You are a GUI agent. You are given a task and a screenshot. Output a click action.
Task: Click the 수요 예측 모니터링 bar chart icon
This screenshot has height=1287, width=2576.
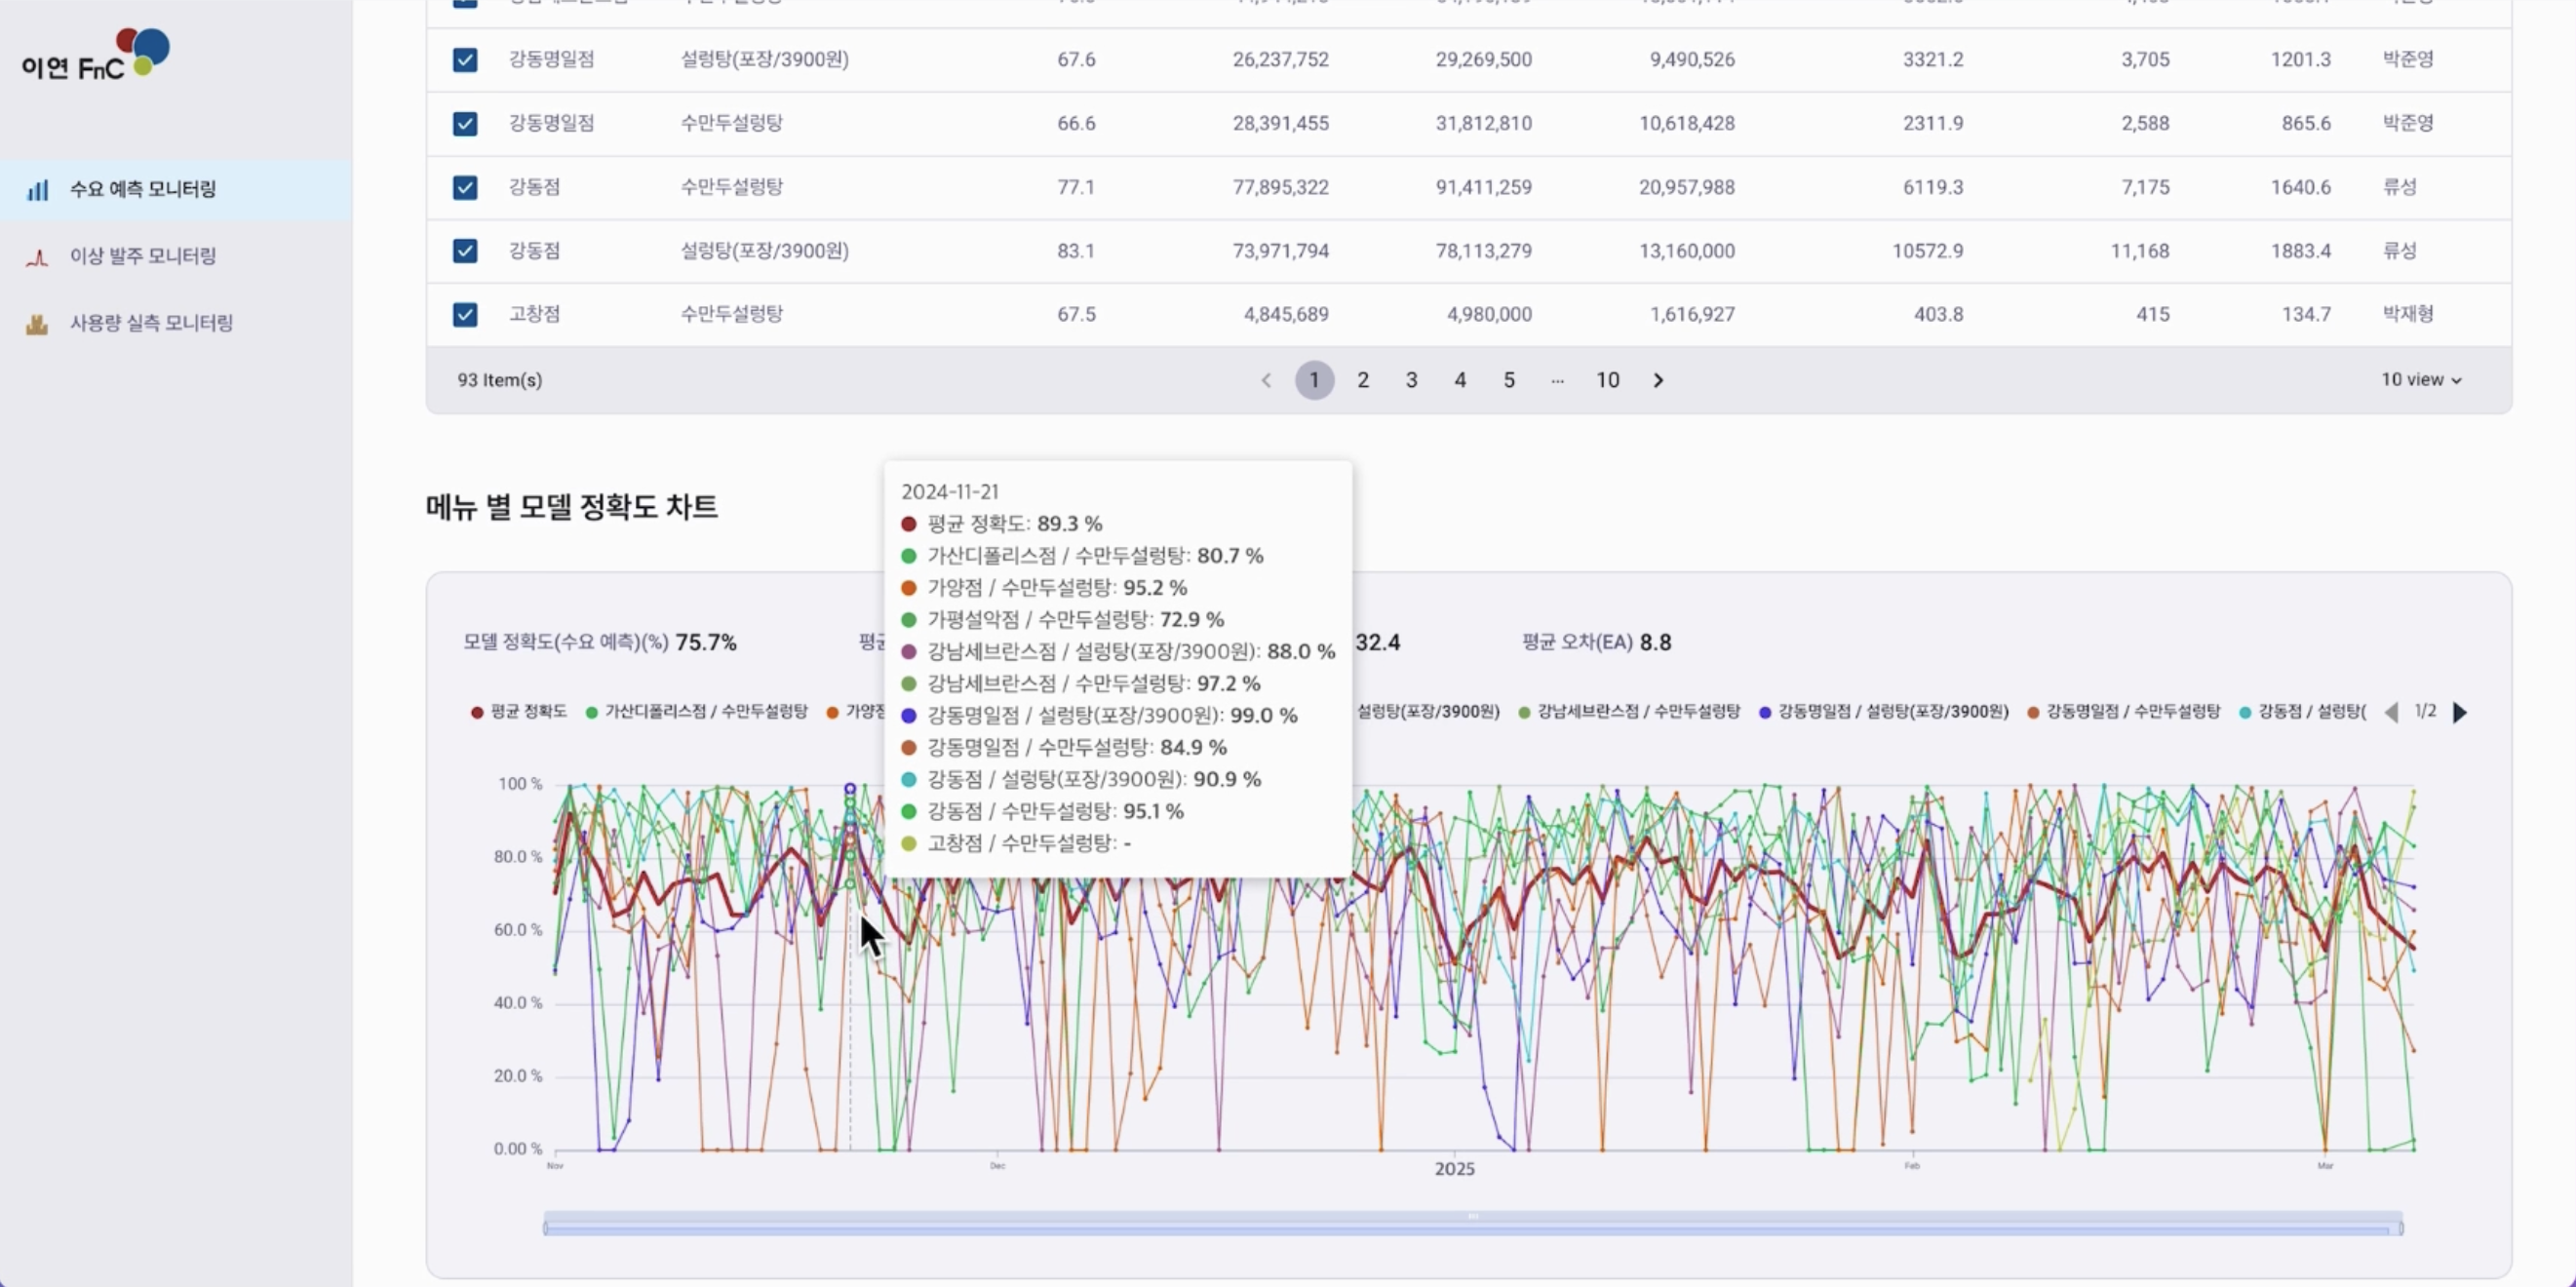[37, 190]
